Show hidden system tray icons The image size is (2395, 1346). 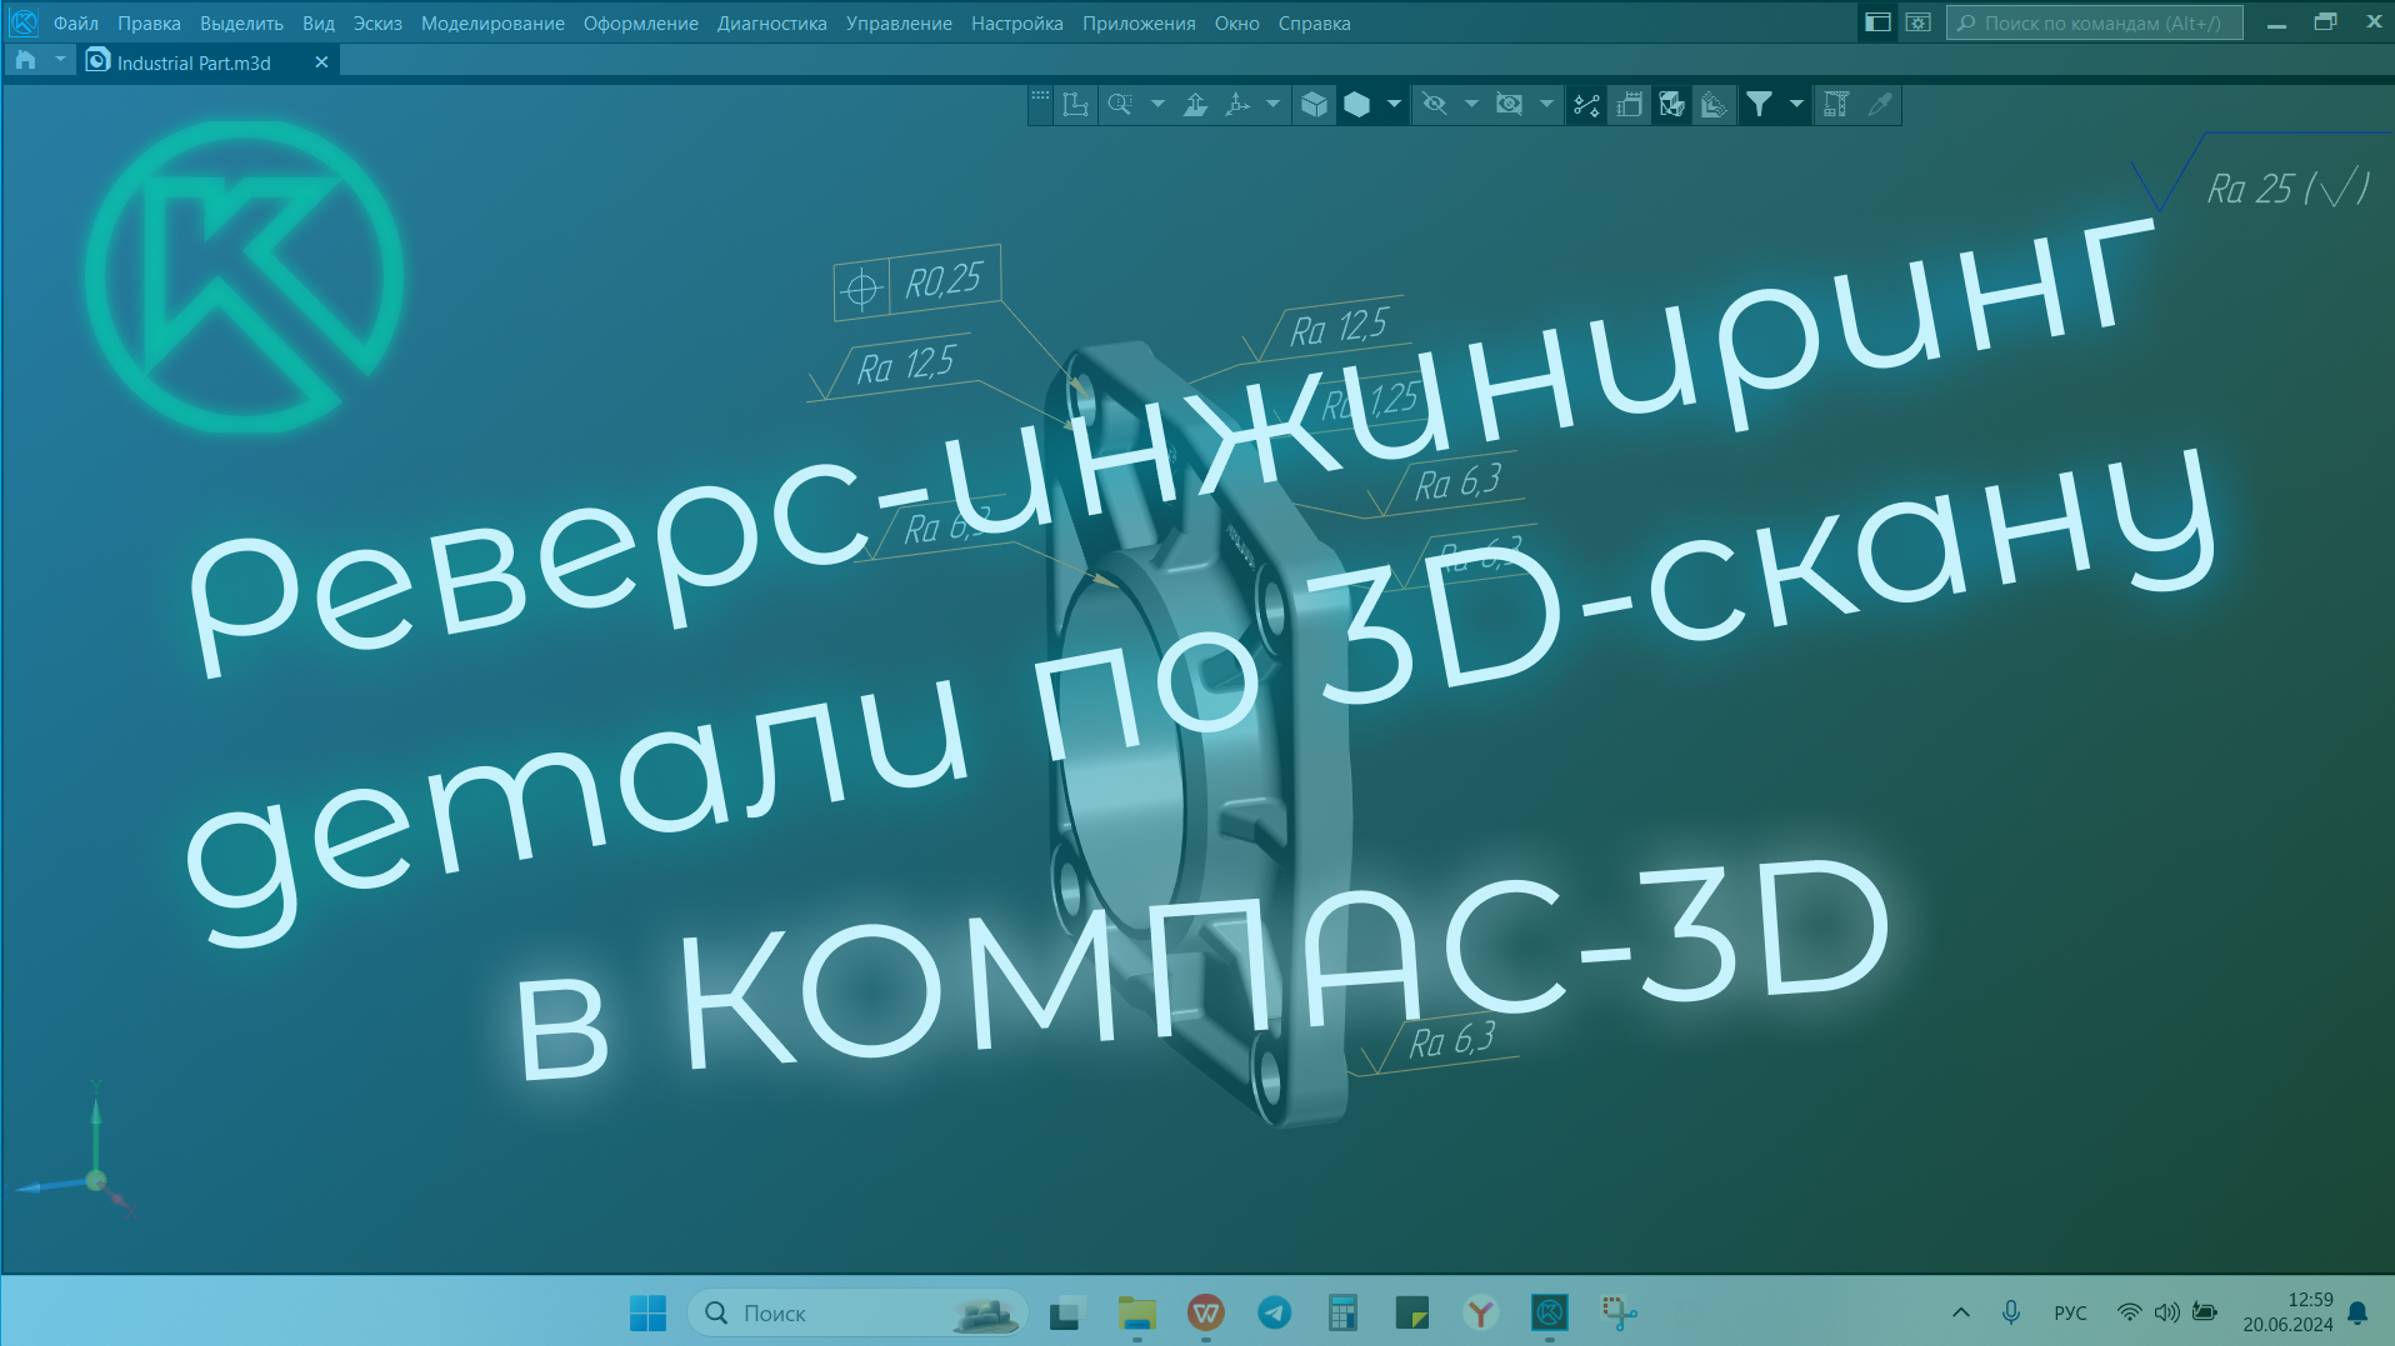(1961, 1312)
